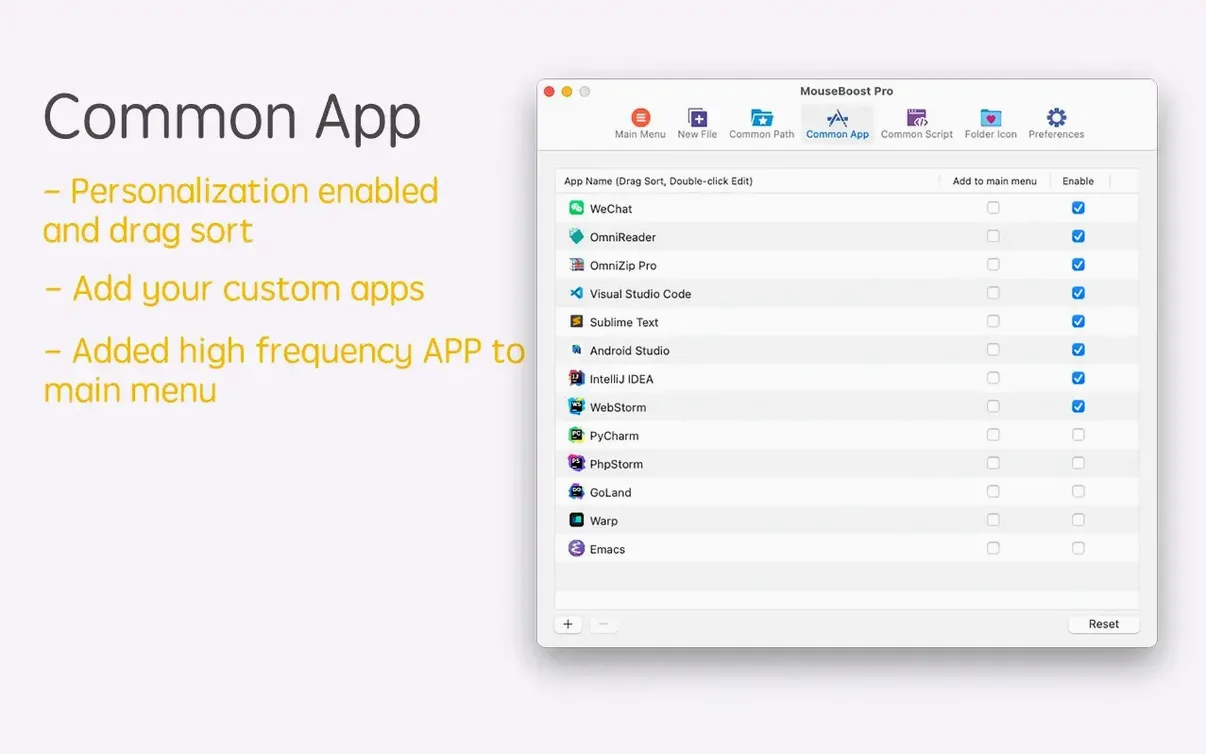Click the Emacs app icon
This screenshot has width=1206, height=754.
(x=576, y=548)
